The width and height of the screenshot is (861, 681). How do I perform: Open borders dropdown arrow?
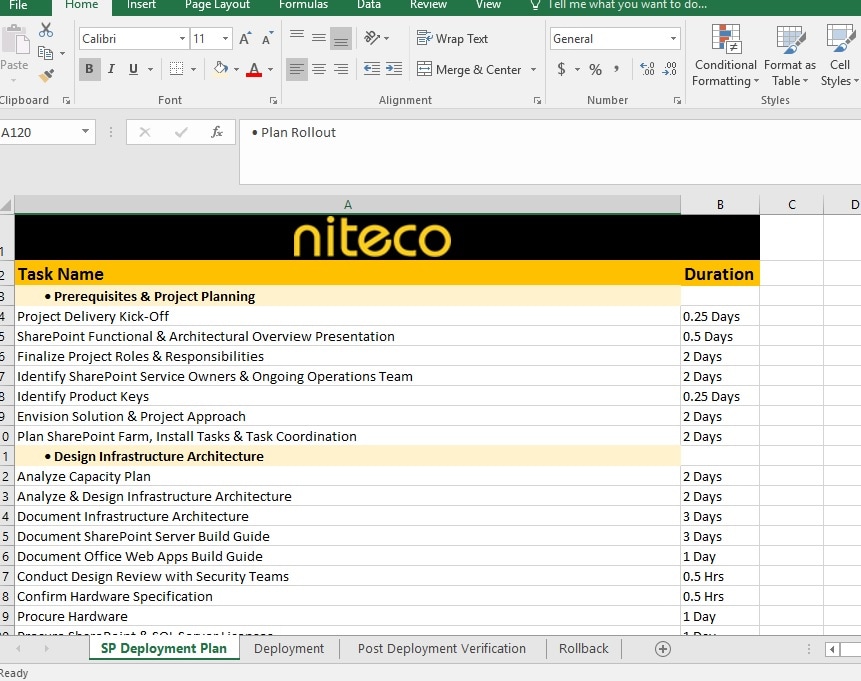pyautogui.click(x=193, y=70)
